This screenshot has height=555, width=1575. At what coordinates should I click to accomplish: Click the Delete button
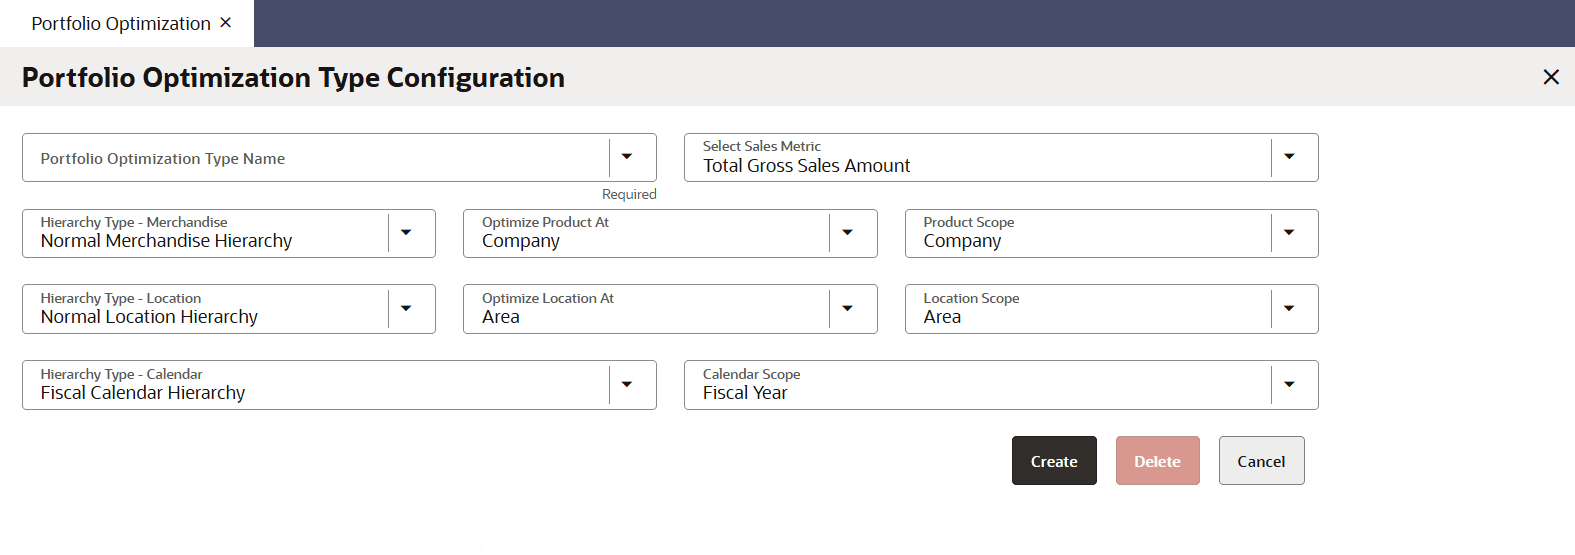click(x=1157, y=461)
